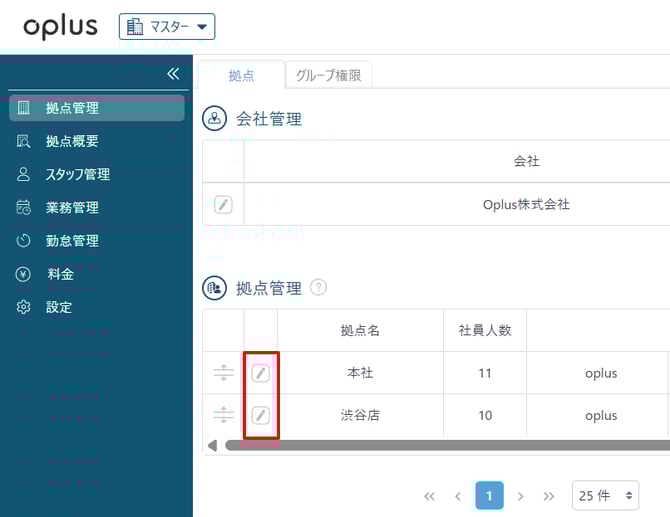Click page 1 pagination button
This screenshot has width=670, height=517.
pos(489,495)
